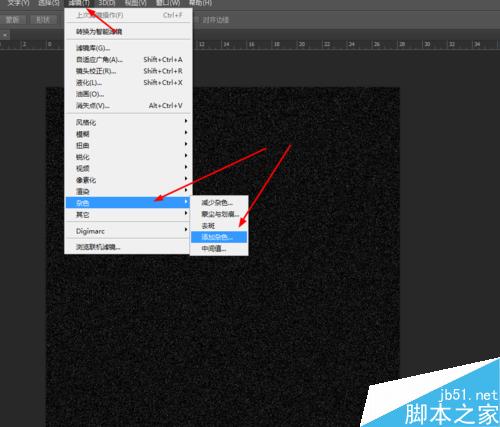
Task: Expand the Digimarc submenu
Action: point(128,231)
